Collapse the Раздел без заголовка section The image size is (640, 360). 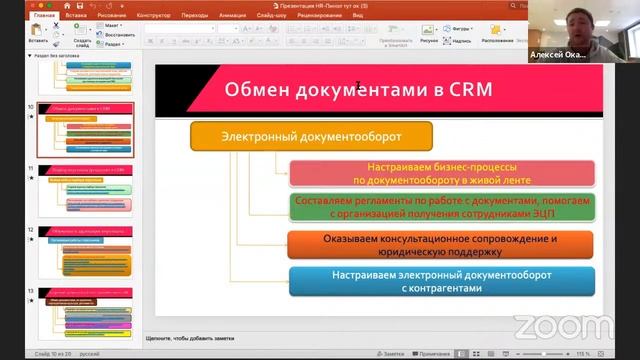pos(30,55)
